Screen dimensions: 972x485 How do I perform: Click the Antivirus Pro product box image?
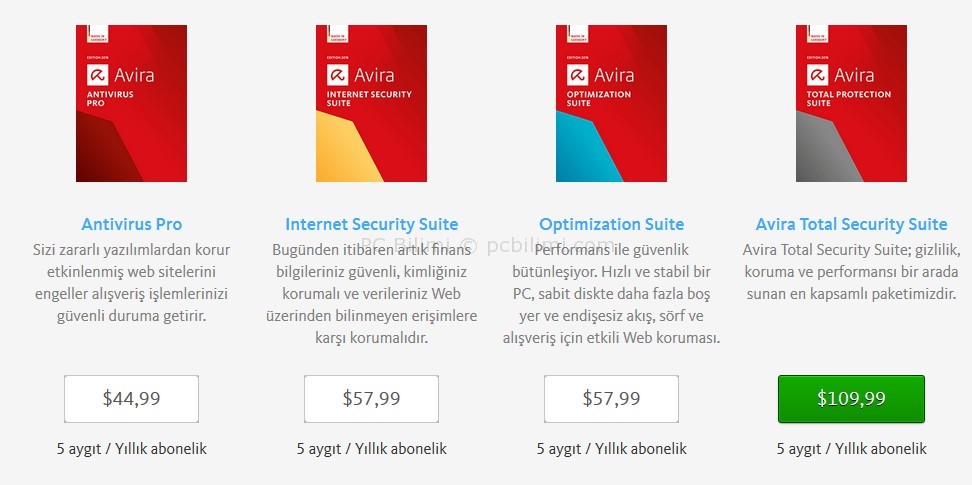pyautogui.click(x=131, y=104)
